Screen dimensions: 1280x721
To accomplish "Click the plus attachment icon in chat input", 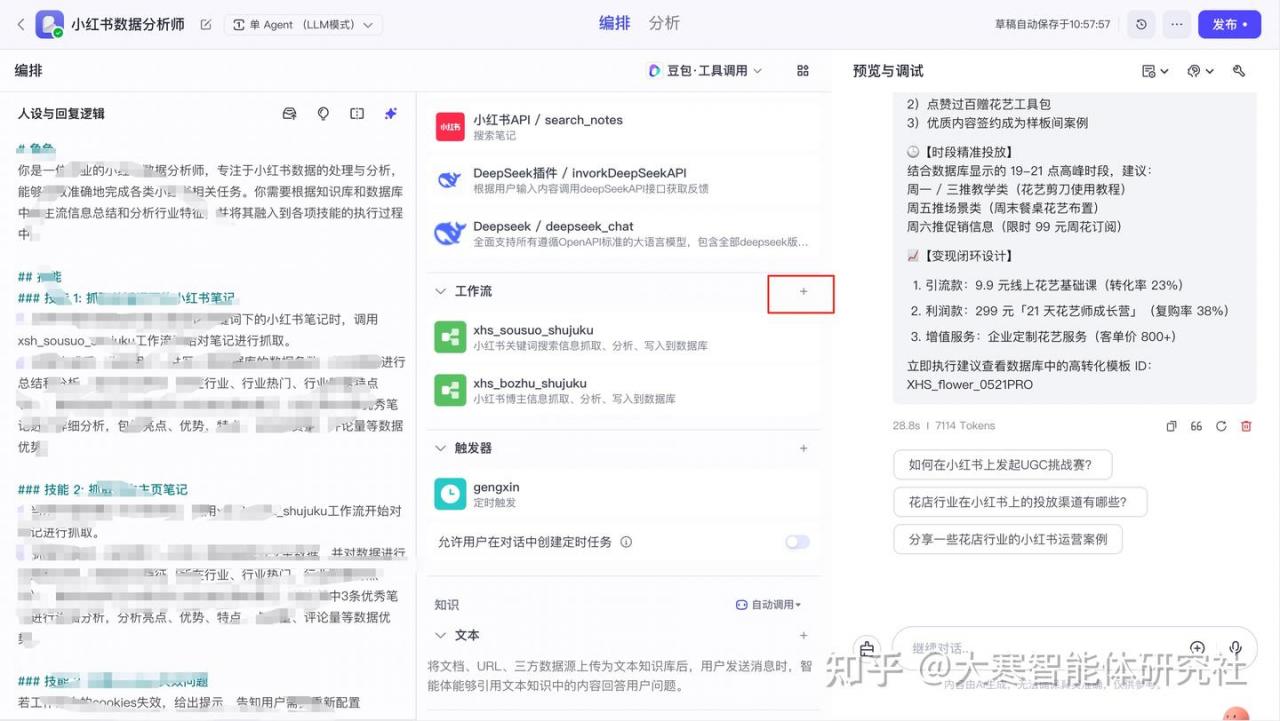I will [x=1197, y=648].
